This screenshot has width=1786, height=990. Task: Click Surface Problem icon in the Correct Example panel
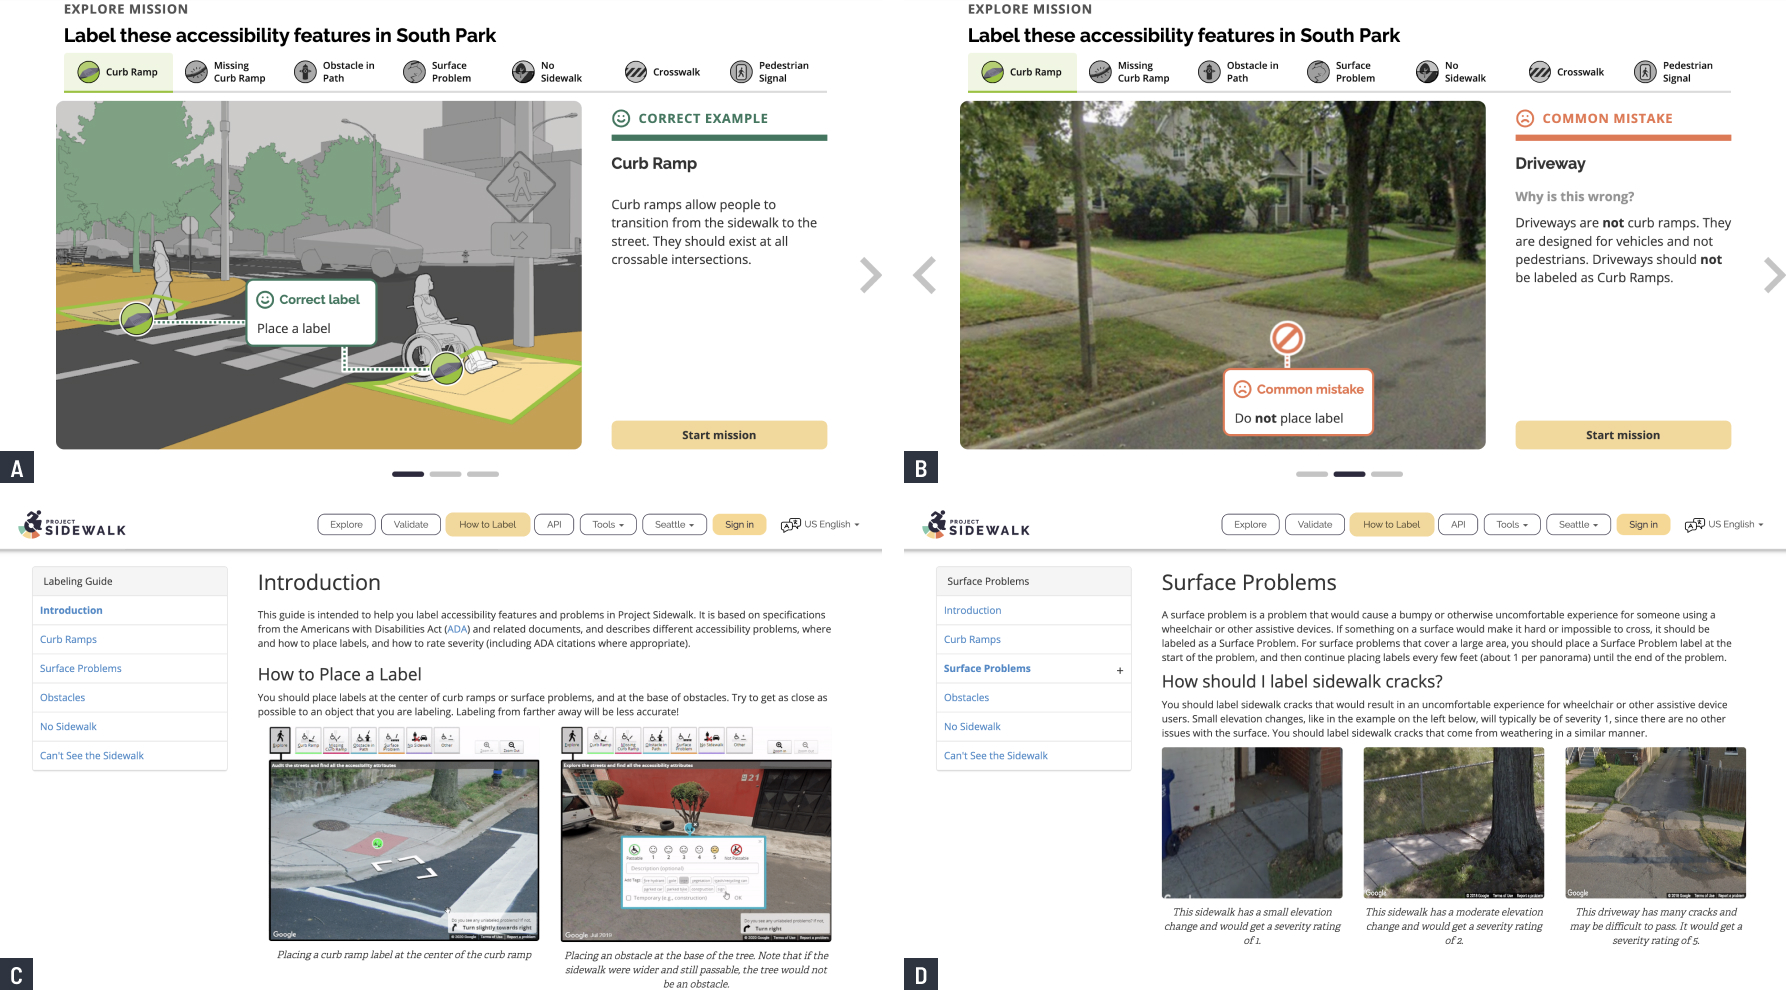point(414,72)
